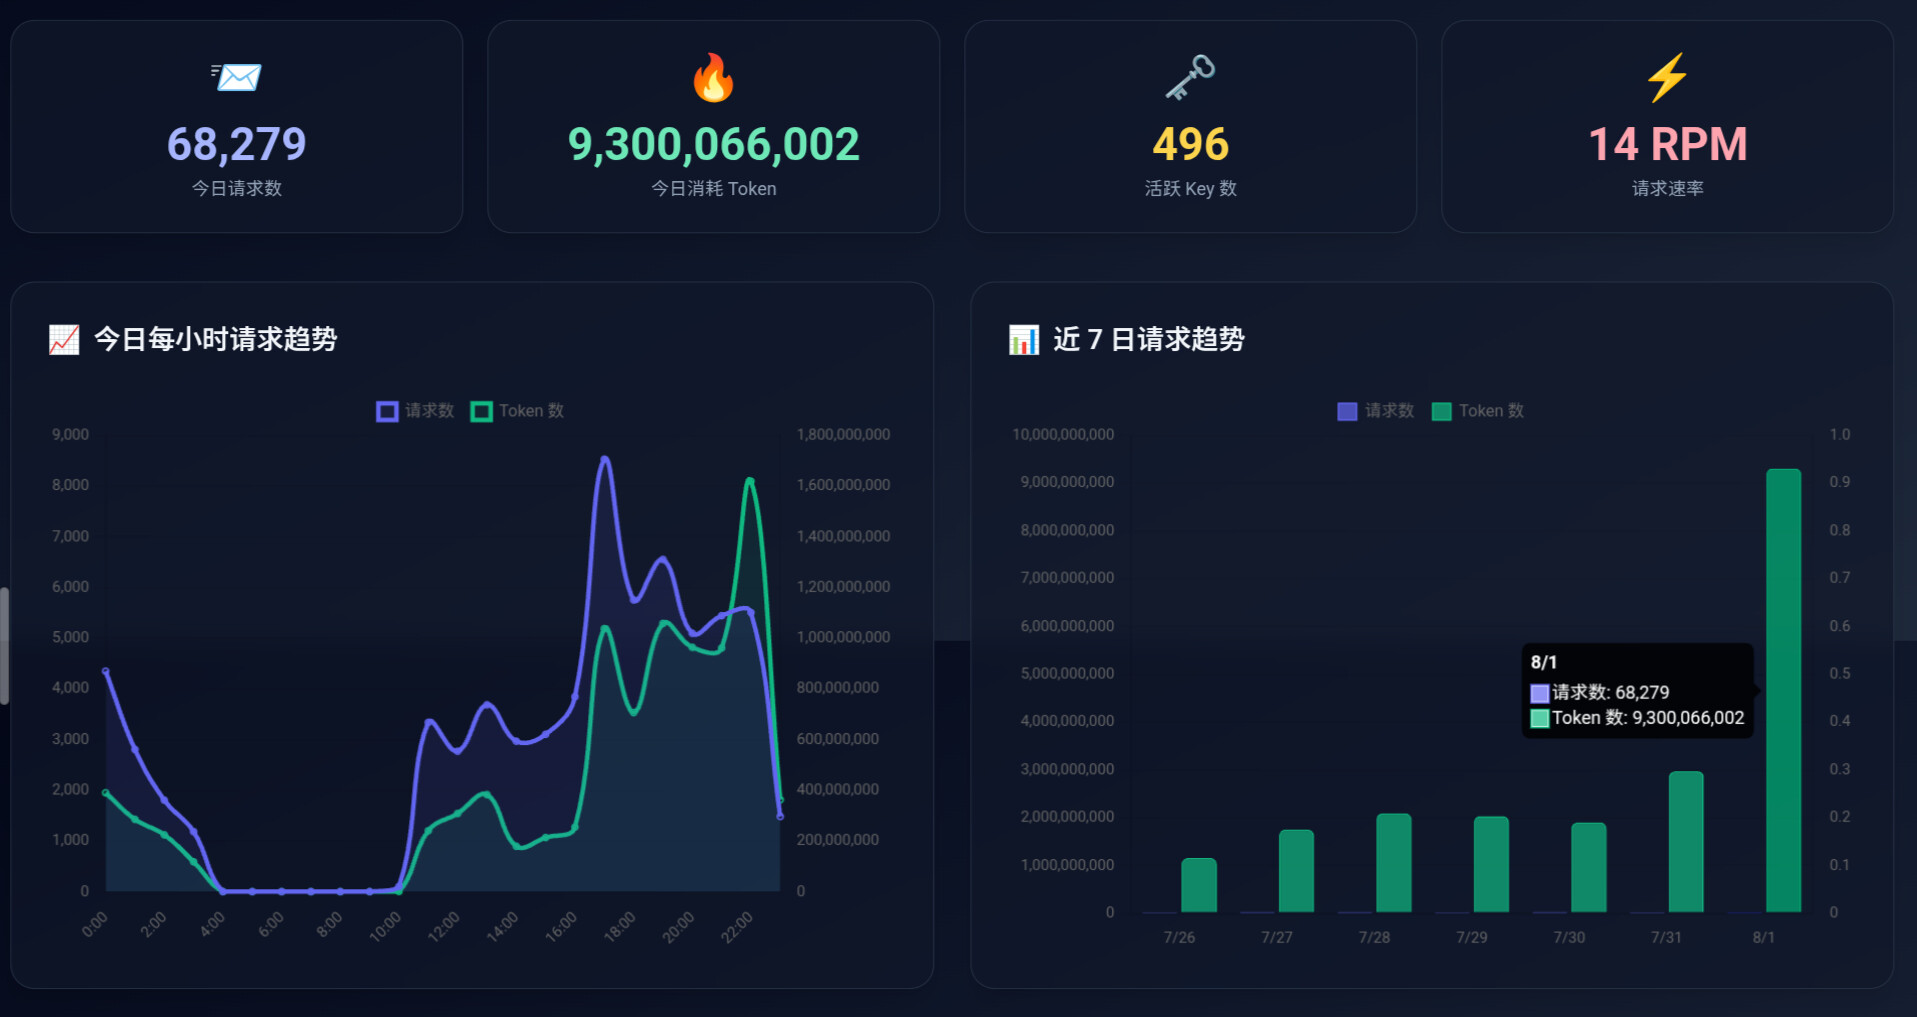The height and width of the screenshot is (1017, 1917).
Task: Click the 7/31 date label on the x-axis
Action: 1666,938
